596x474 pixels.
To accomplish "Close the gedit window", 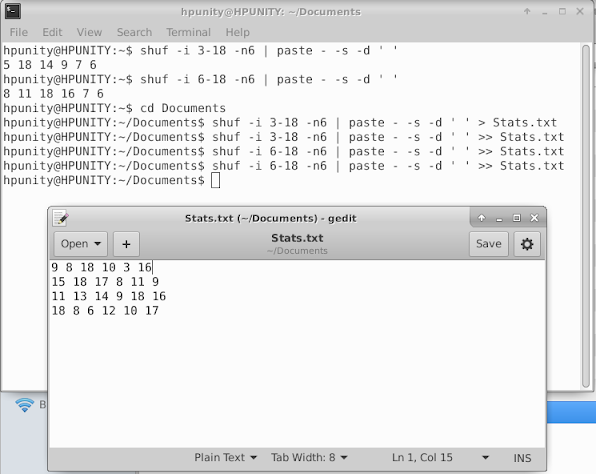I will pos(534,218).
